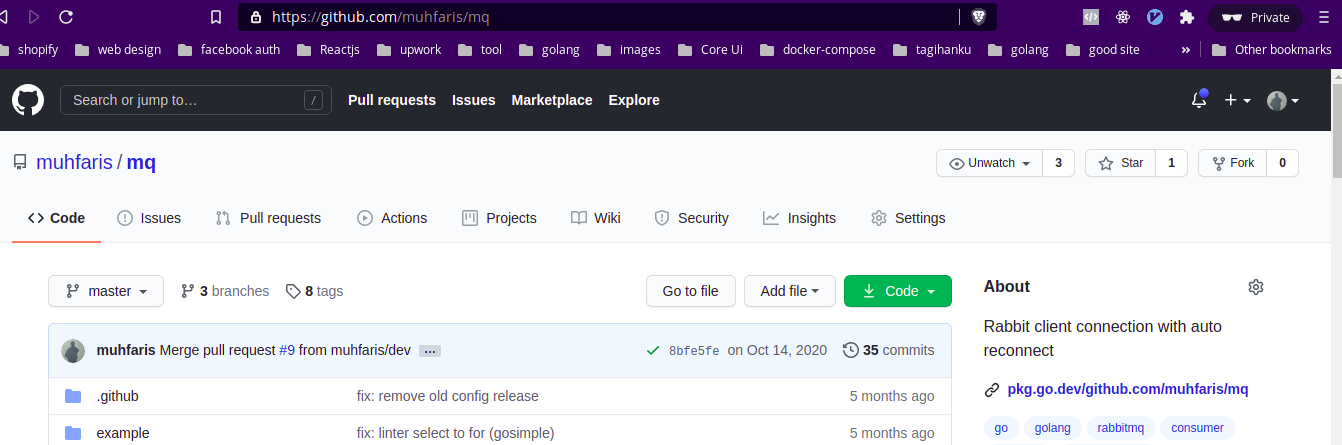1342x445 pixels.
Task: Open the mq repository name link
Action: pos(141,162)
